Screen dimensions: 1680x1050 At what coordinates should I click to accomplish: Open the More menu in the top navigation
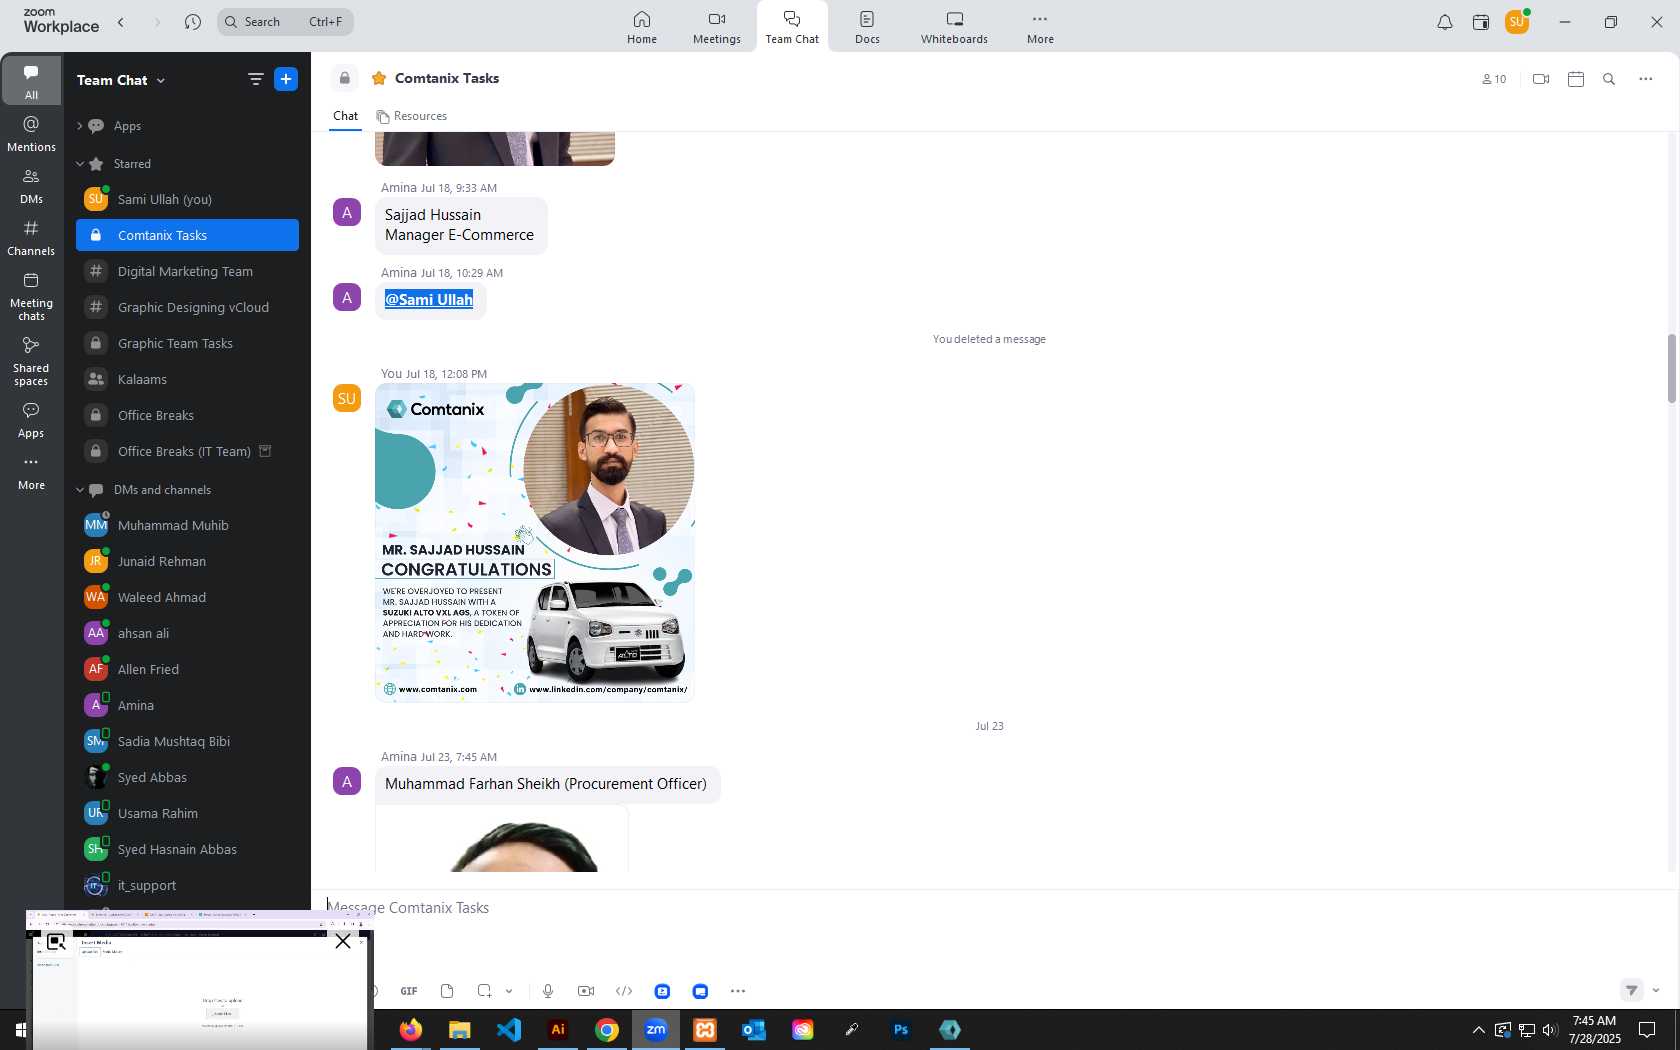pyautogui.click(x=1040, y=27)
